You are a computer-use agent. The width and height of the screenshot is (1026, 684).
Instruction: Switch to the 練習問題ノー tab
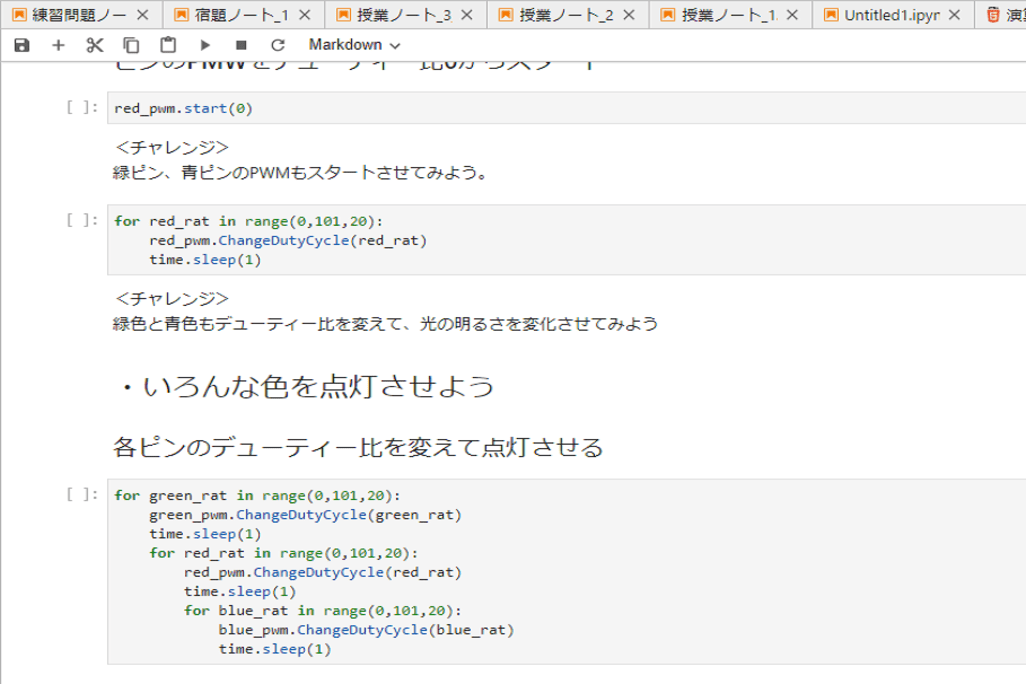click(x=70, y=15)
